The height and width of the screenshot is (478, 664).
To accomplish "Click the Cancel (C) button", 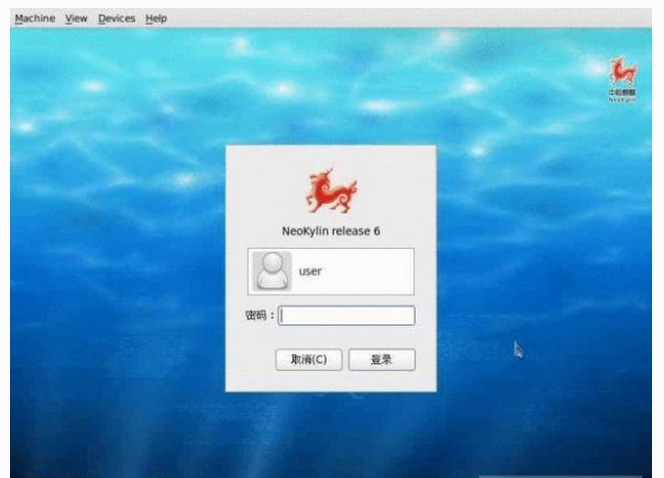I will 309,360.
